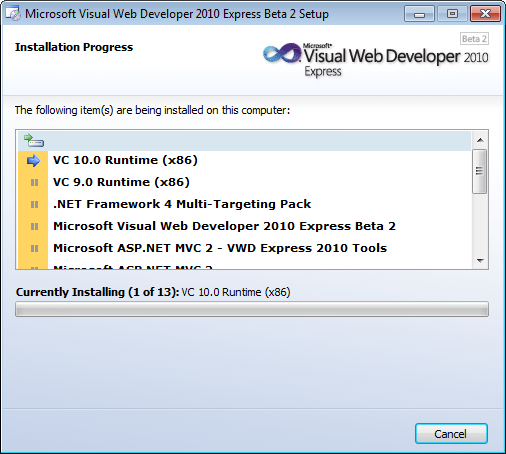
Task: Click the scroll down arrow of the list
Action: 480,260
